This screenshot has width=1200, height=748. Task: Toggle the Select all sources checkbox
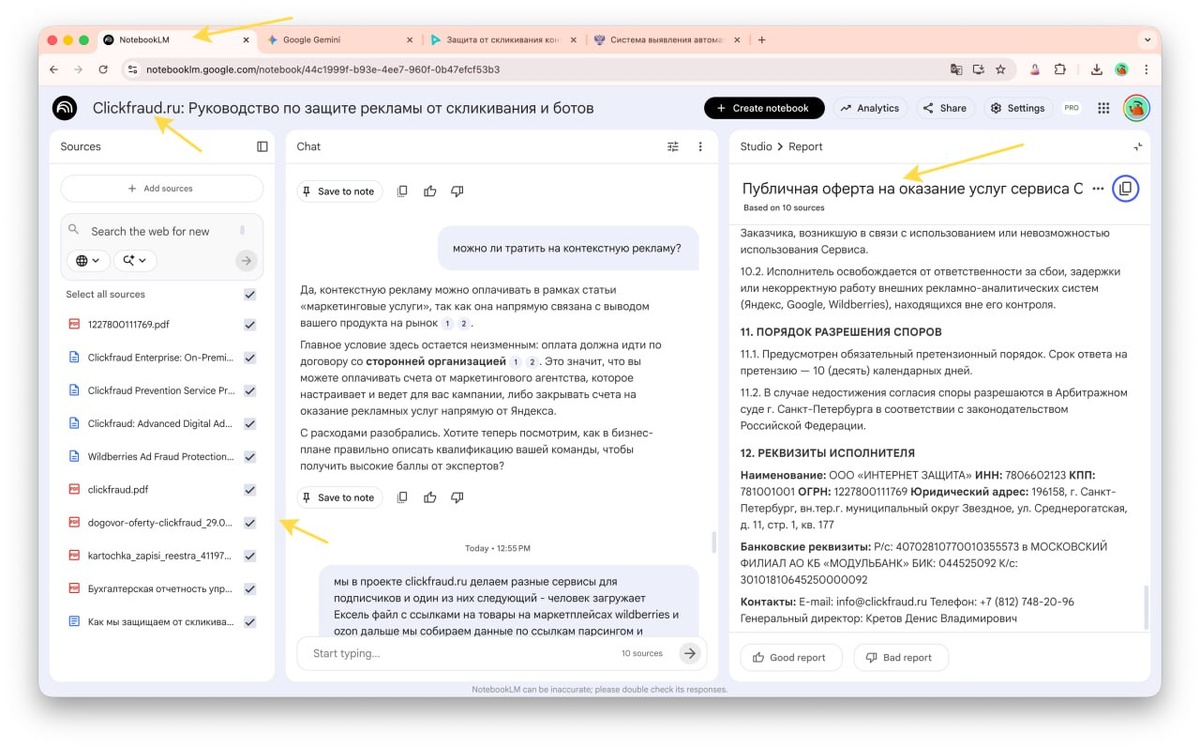250,295
